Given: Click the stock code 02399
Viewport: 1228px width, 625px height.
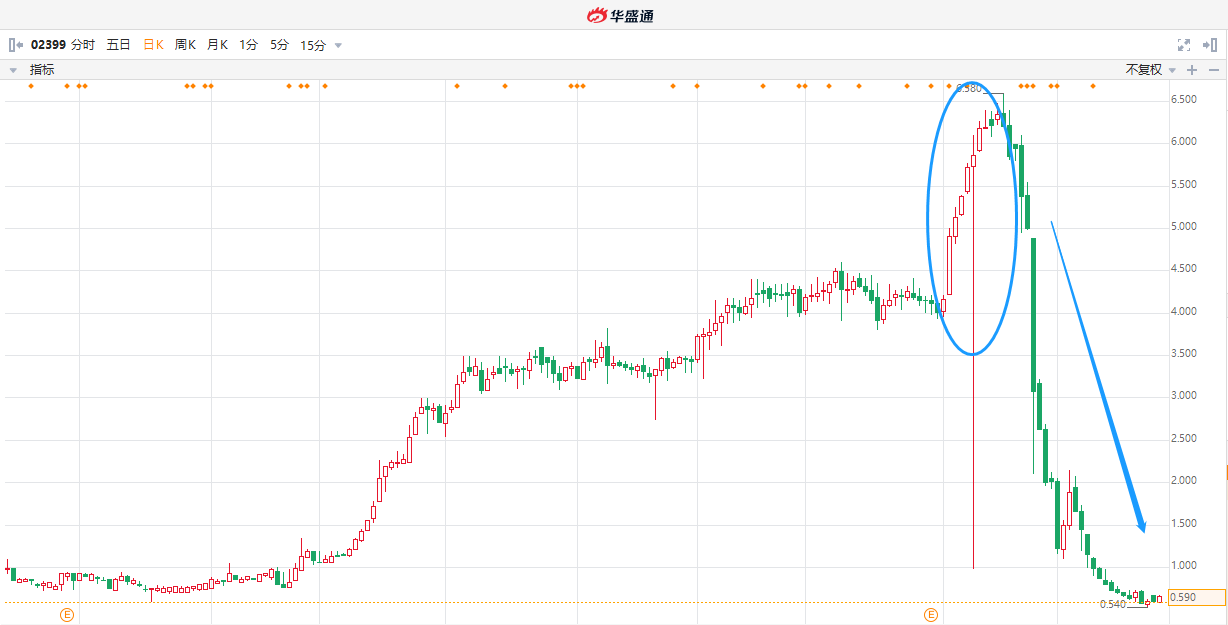Looking at the screenshot, I should coord(48,45).
